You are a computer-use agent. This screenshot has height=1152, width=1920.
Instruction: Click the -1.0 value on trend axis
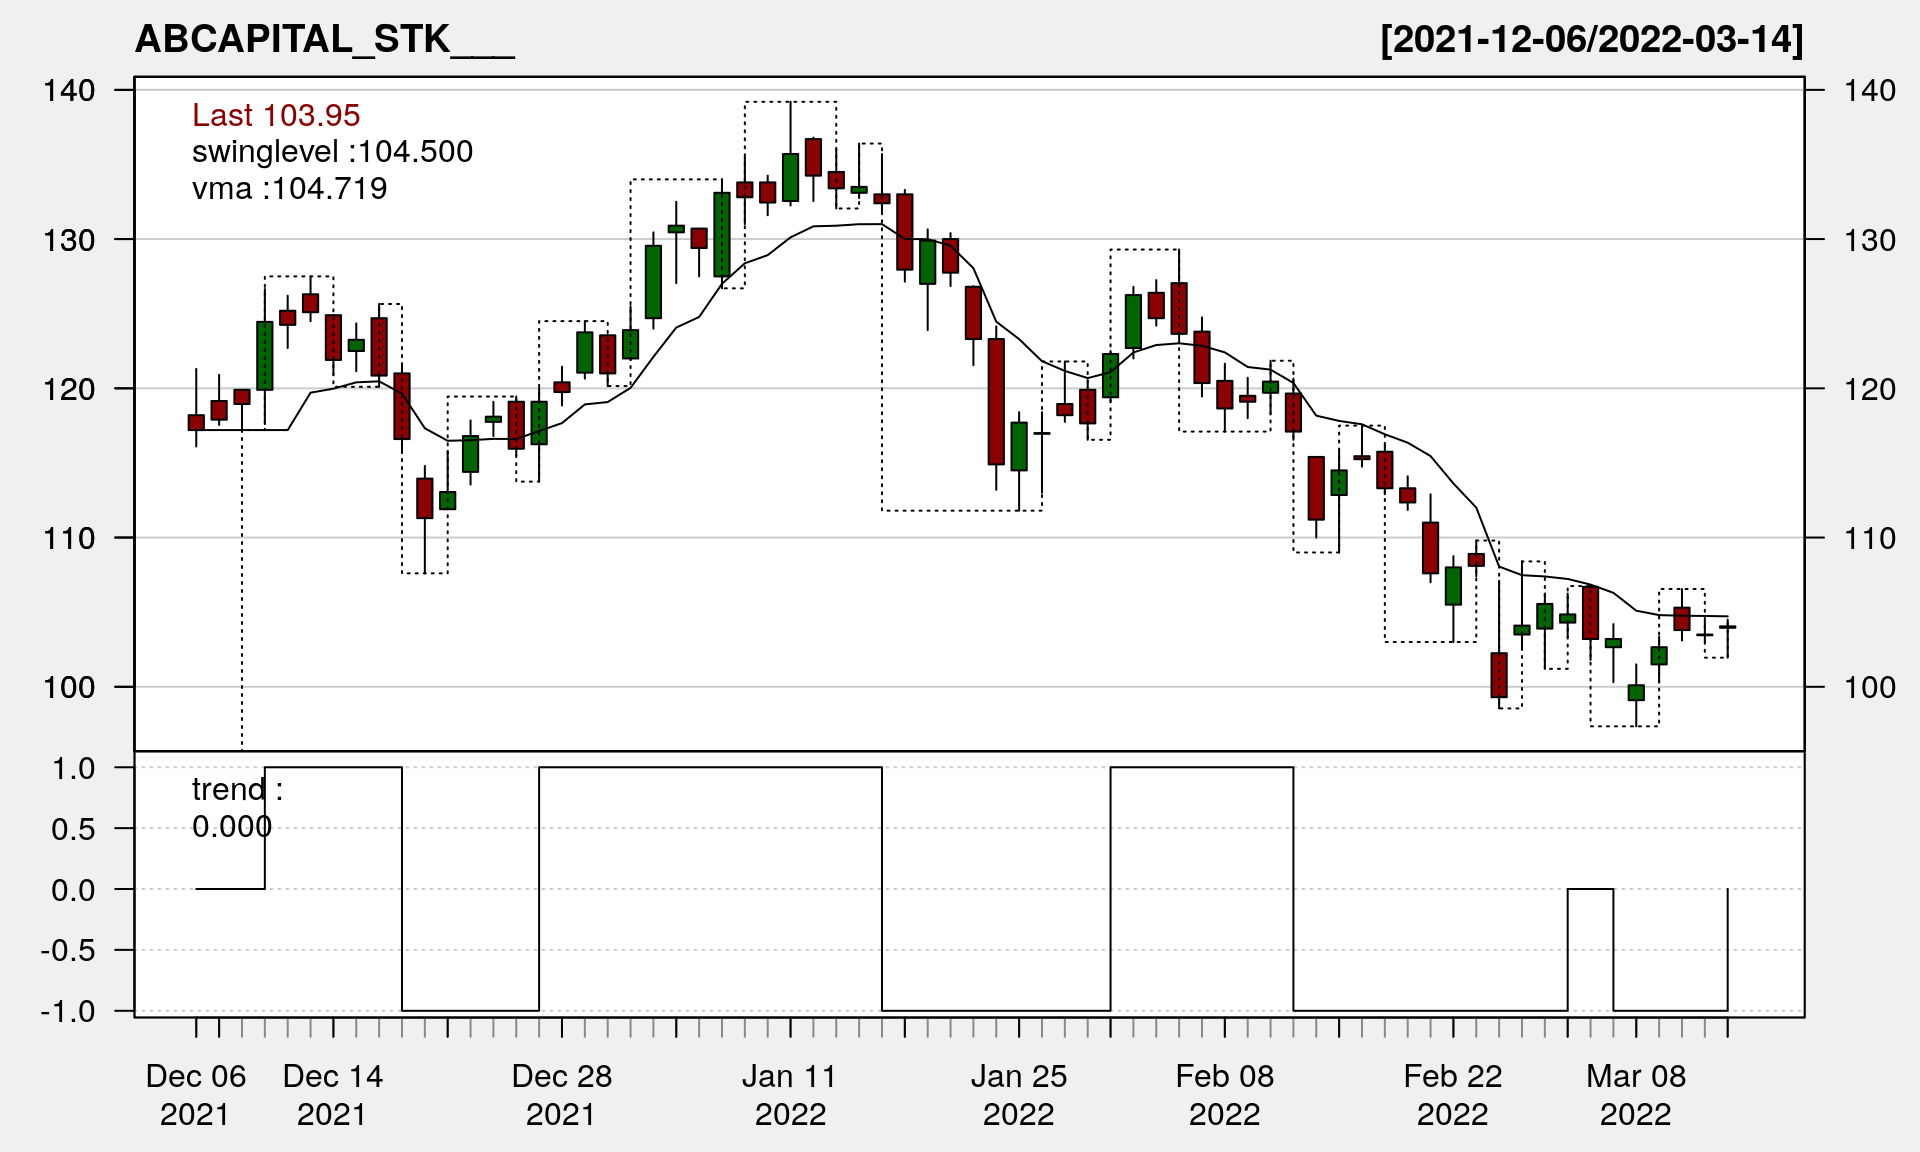coord(68,1011)
